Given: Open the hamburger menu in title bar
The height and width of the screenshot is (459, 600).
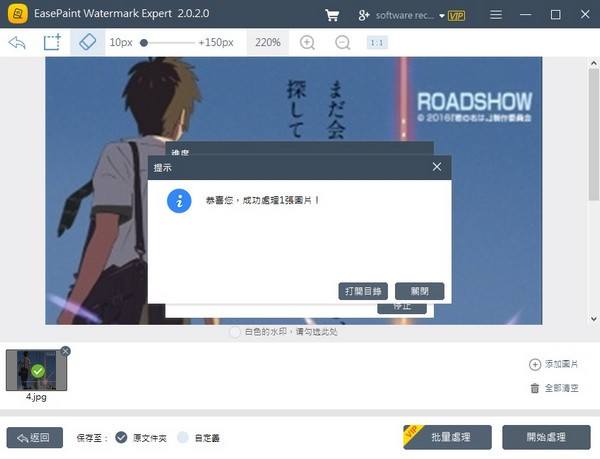Looking at the screenshot, I should coord(494,15).
